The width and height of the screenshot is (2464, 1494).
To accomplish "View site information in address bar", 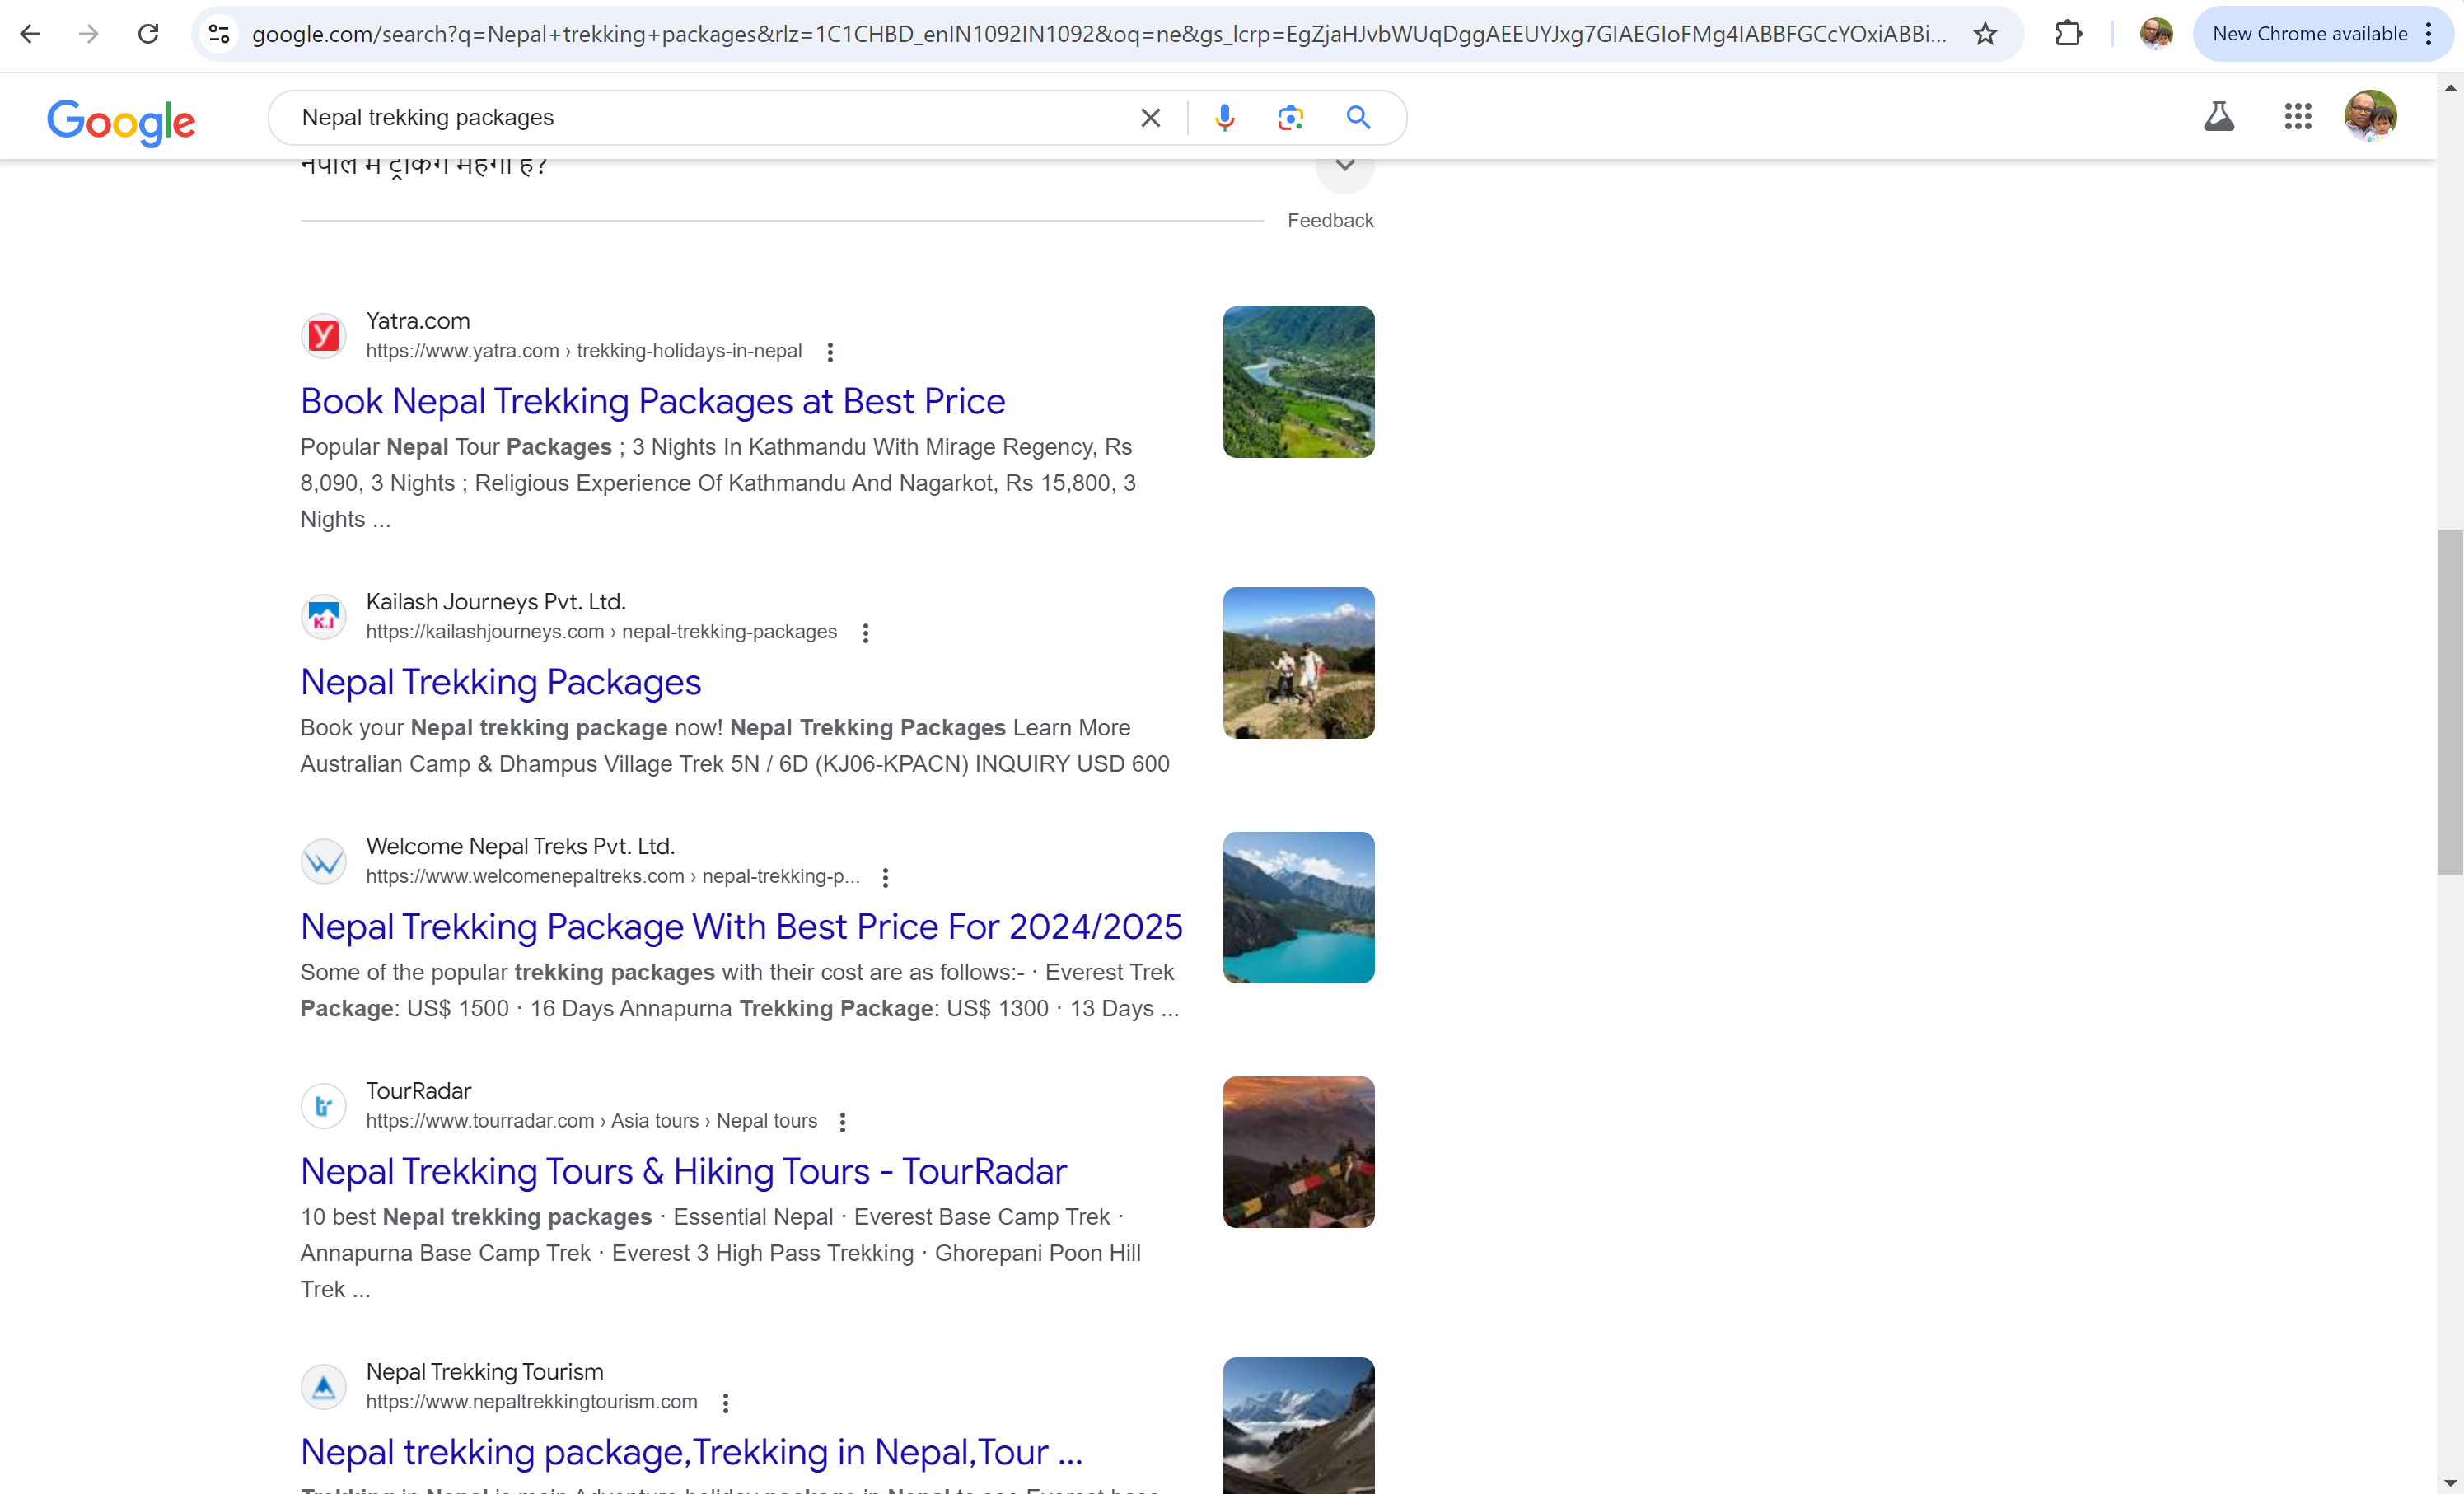I will tap(219, 34).
